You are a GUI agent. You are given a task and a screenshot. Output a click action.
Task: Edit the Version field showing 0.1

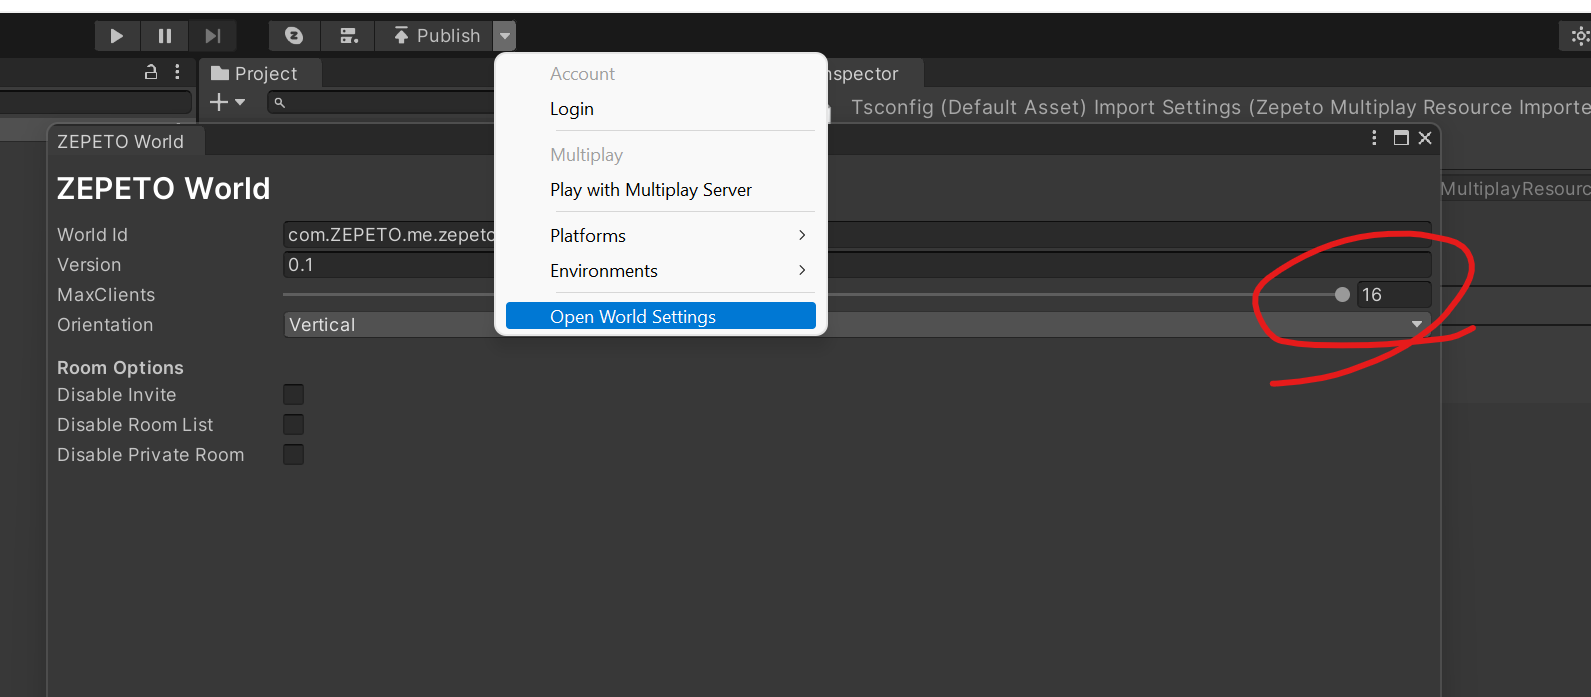(857, 265)
